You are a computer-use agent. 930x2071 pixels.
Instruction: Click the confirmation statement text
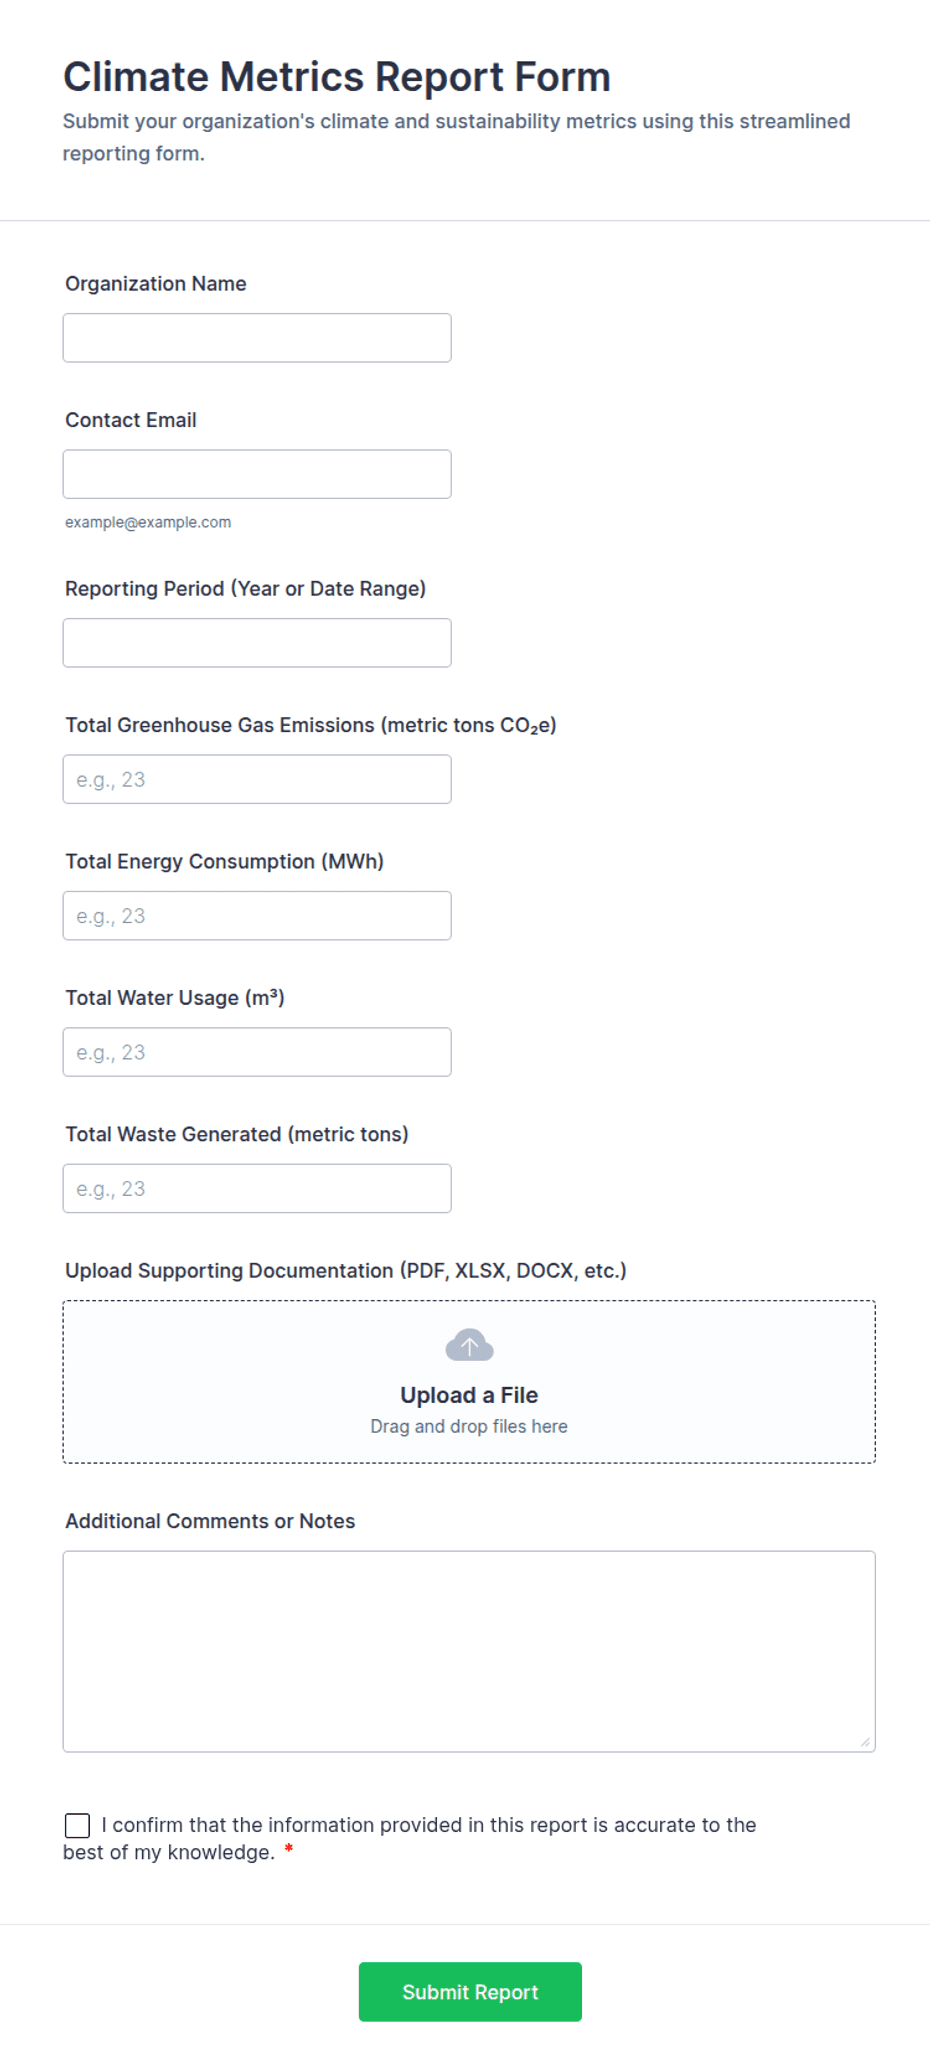pos(410,1838)
